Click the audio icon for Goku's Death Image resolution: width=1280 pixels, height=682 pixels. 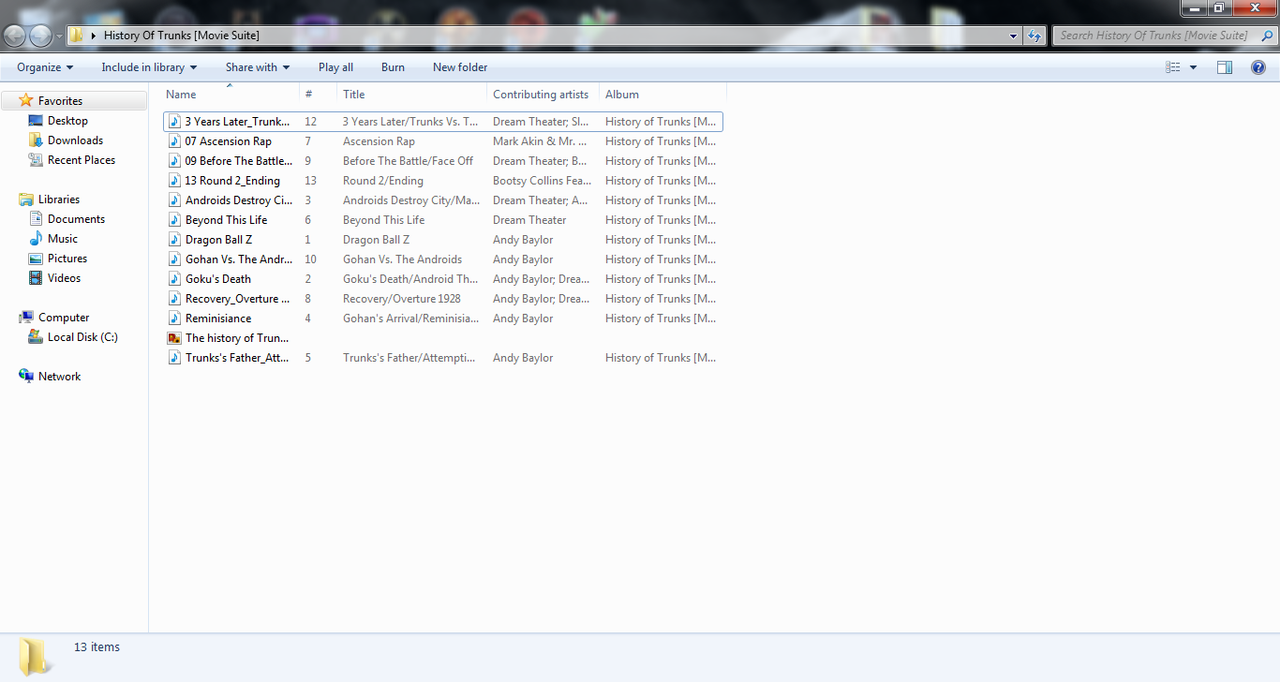(x=174, y=279)
